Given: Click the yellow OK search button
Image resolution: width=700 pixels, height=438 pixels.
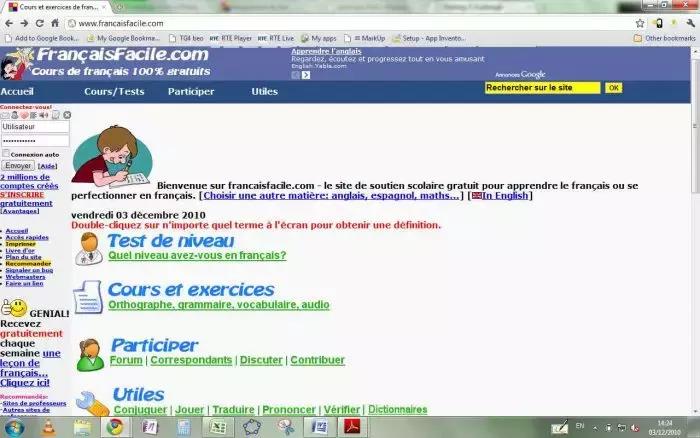Looking at the screenshot, I should click(613, 88).
